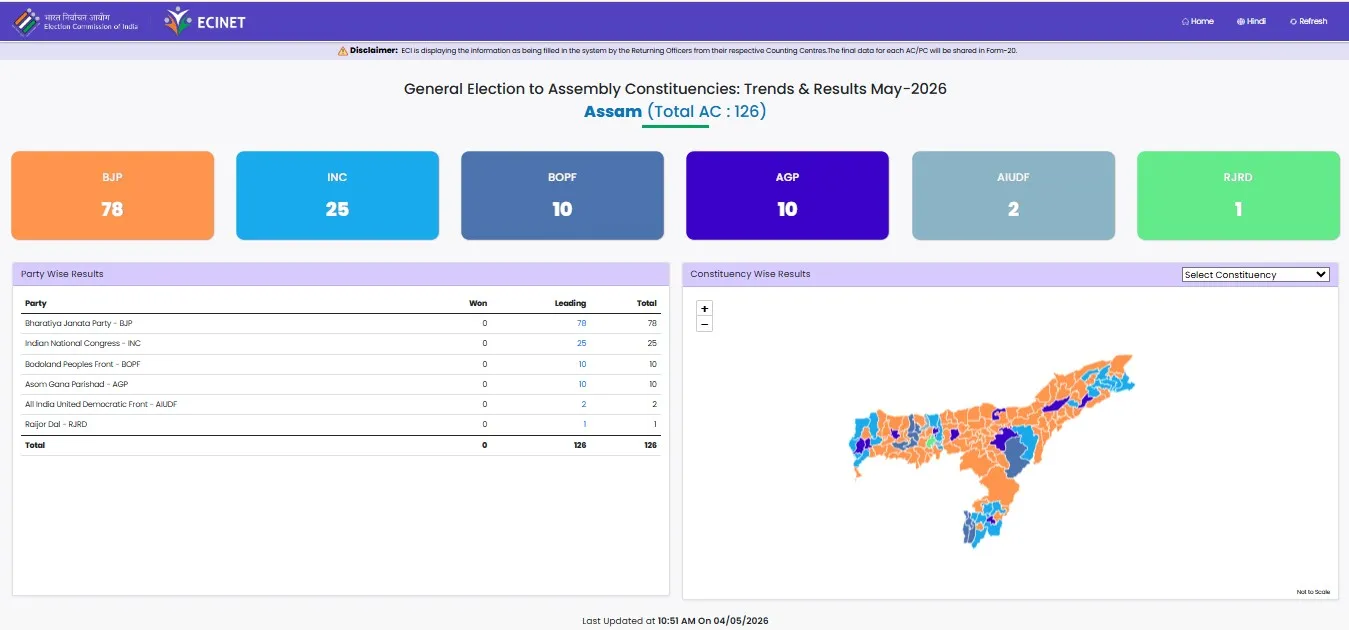Click the Total row leading value 126

click(580, 445)
